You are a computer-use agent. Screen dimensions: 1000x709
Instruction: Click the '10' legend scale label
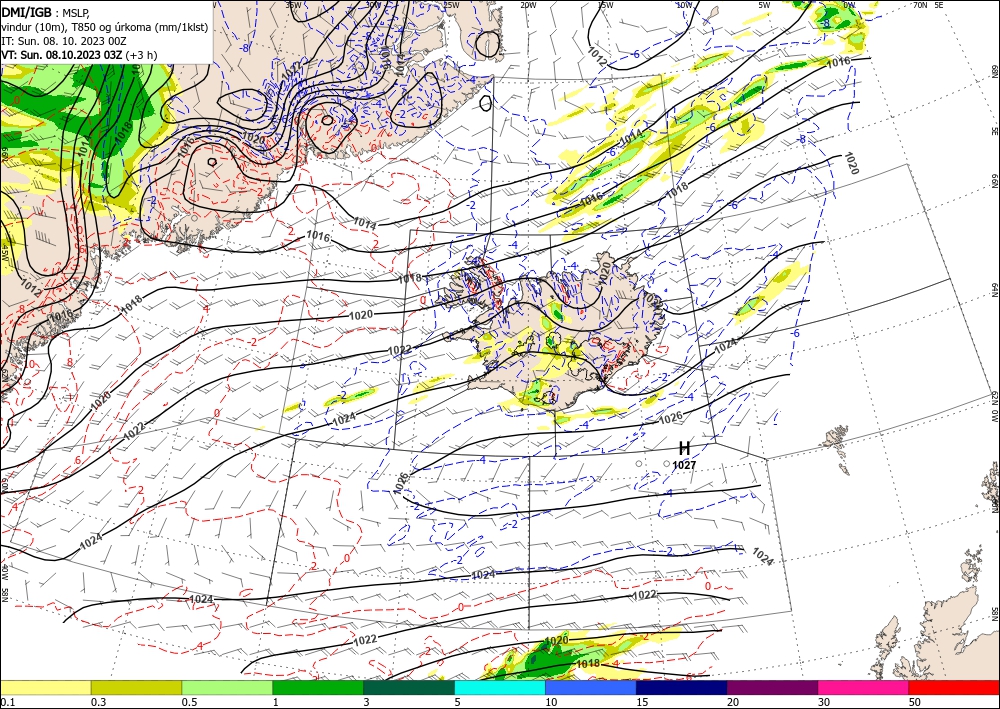[551, 702]
